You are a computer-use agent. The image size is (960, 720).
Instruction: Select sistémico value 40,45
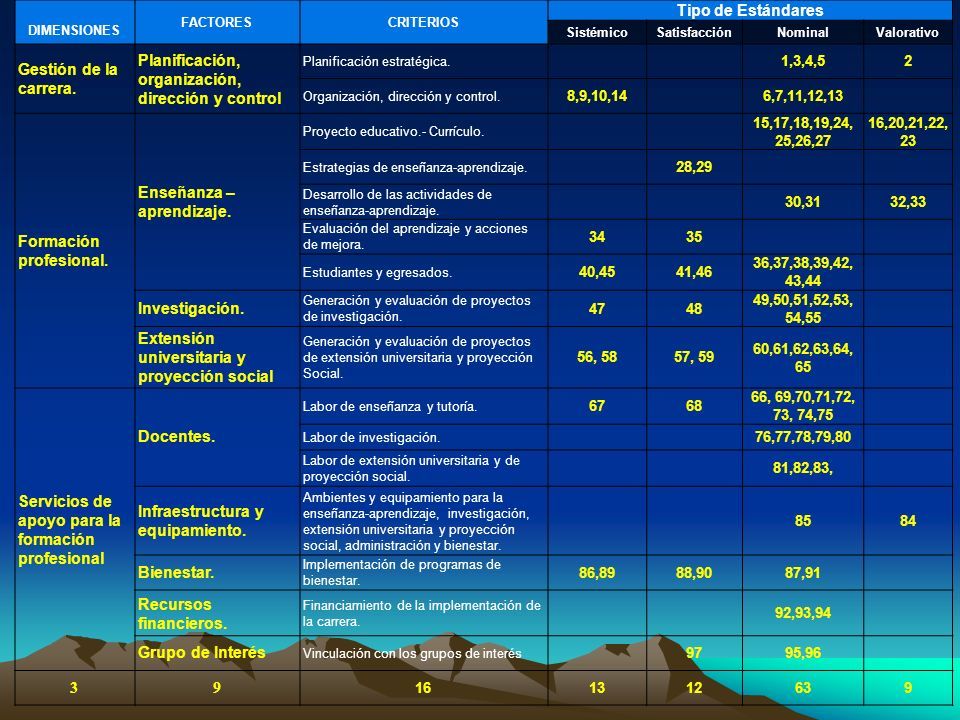pos(597,272)
